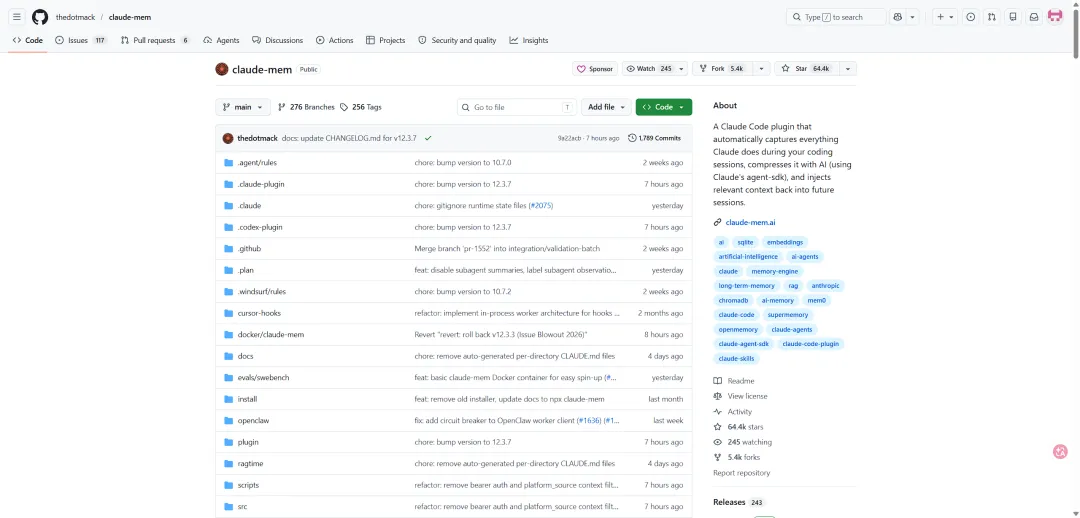Viewport: 1080px width, 518px height.
Task: Click the folder icon beside scripts
Action: pos(229,485)
